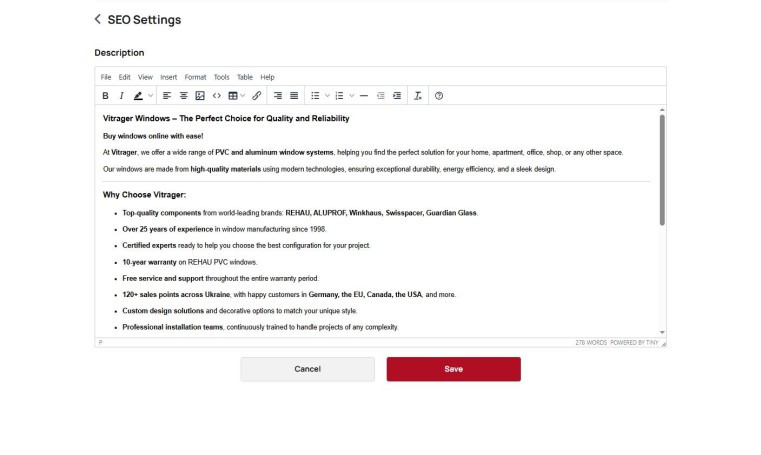761x455 pixels.
Task: Click the 'Free service and support' bullet
Action: (220, 278)
